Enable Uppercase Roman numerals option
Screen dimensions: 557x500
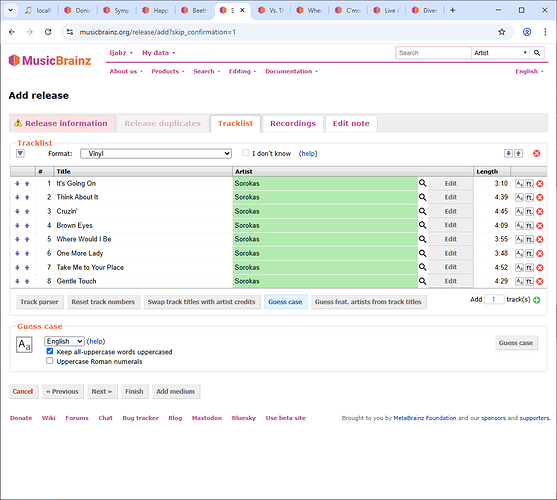tap(50, 361)
